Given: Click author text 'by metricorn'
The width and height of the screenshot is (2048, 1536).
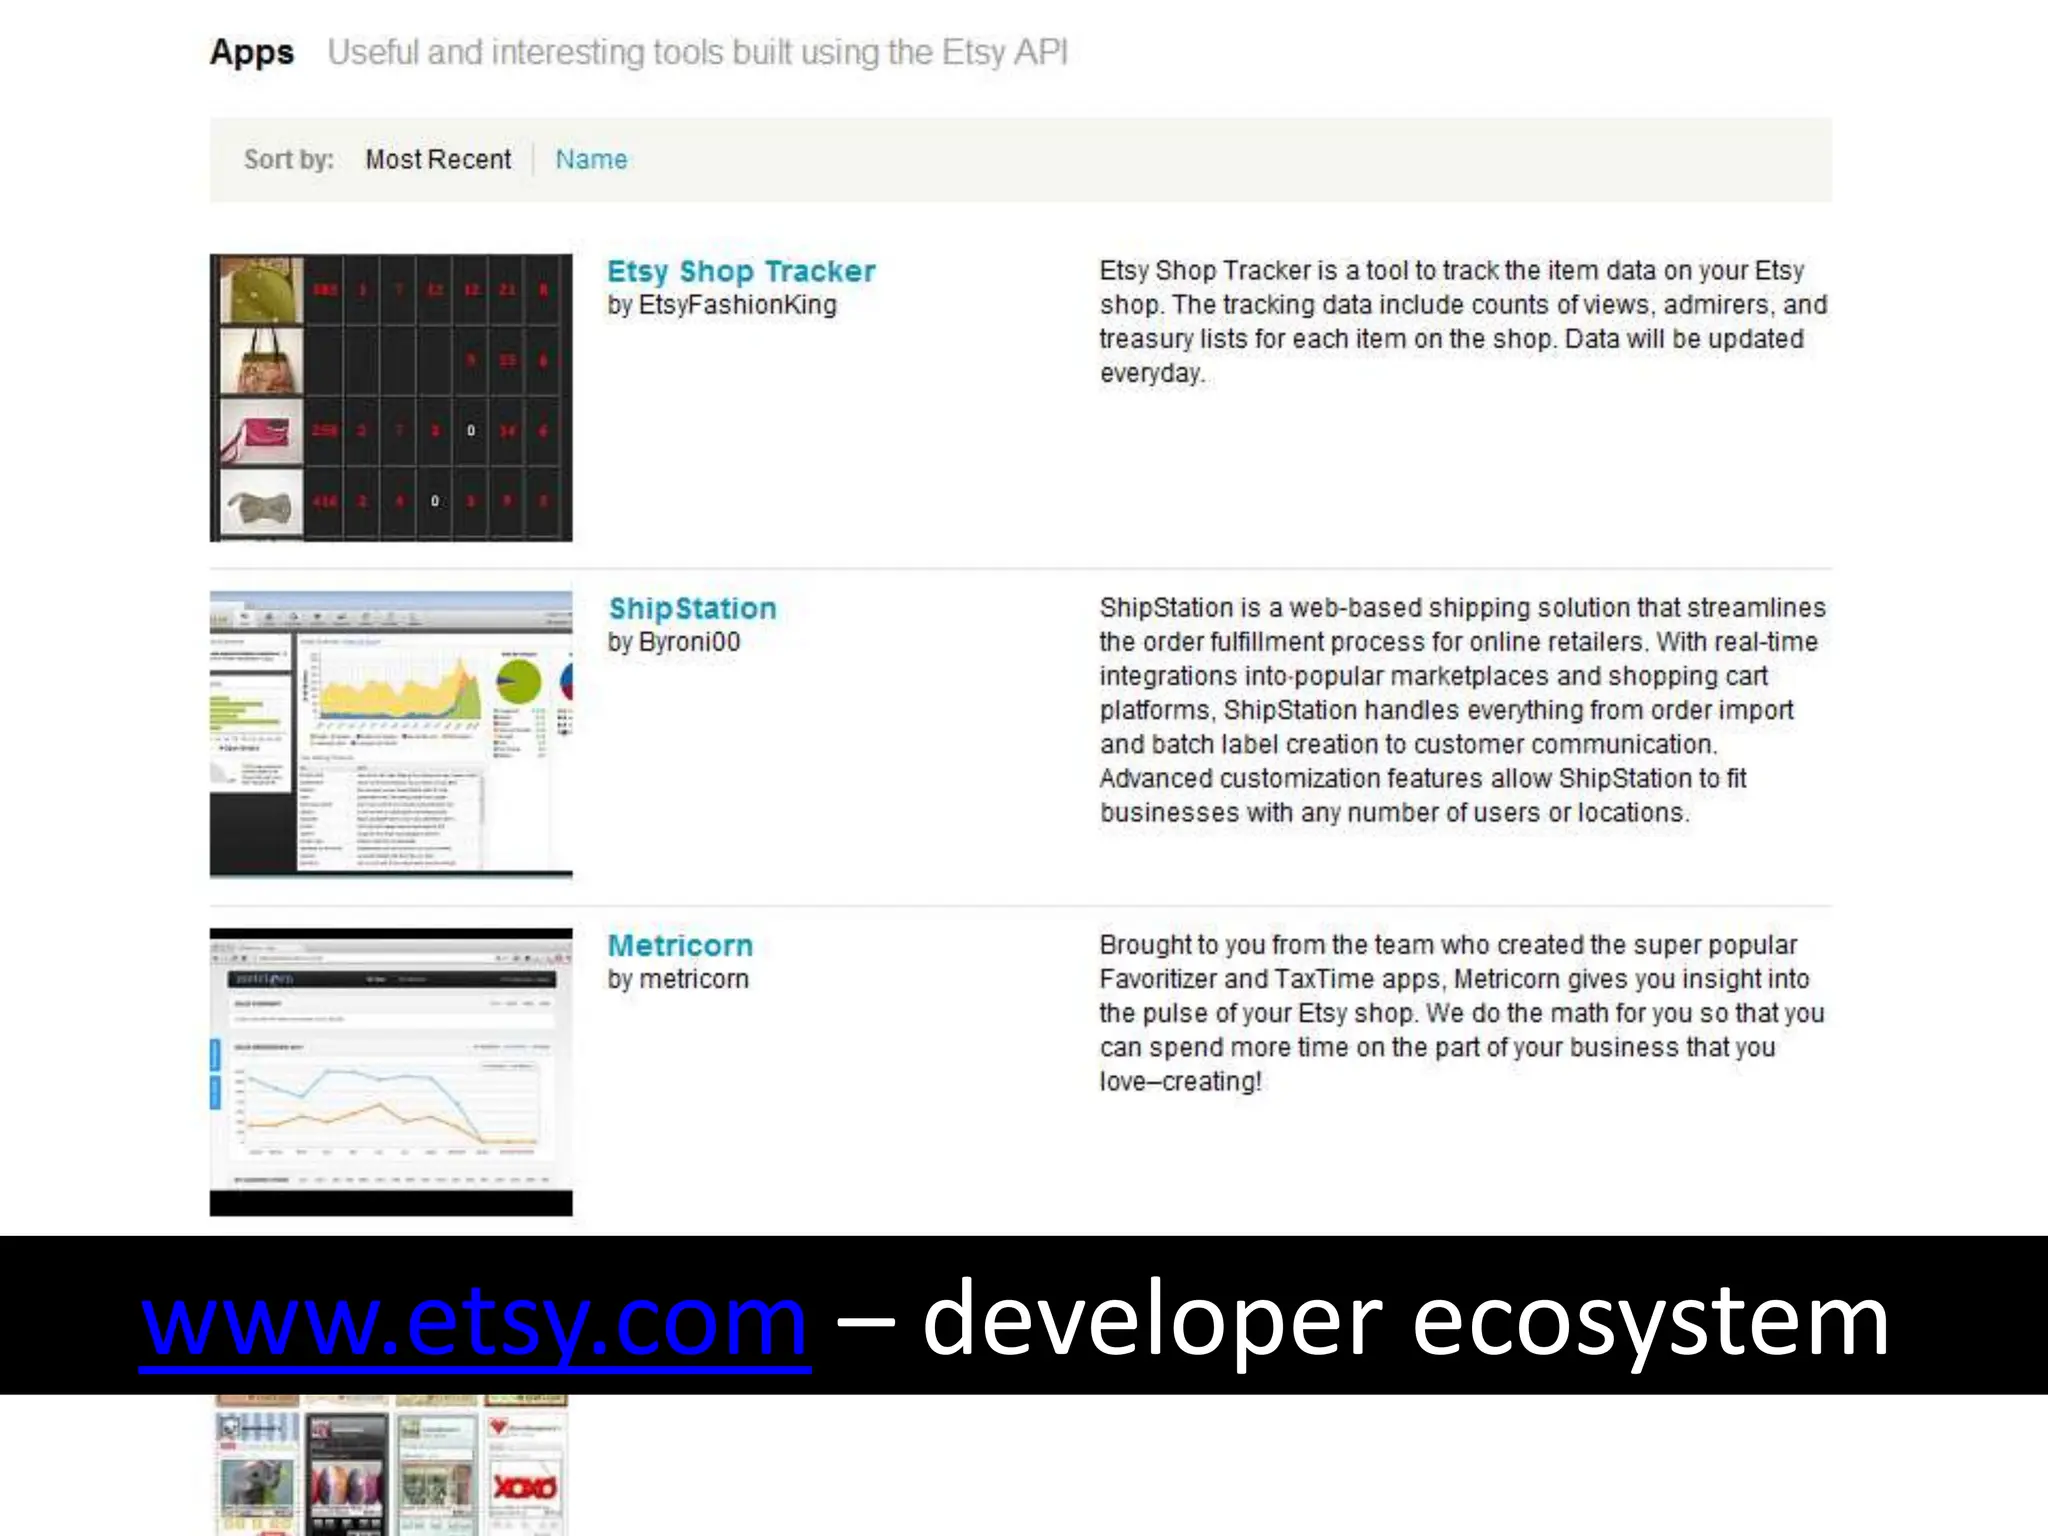Looking at the screenshot, I should pos(678,979).
